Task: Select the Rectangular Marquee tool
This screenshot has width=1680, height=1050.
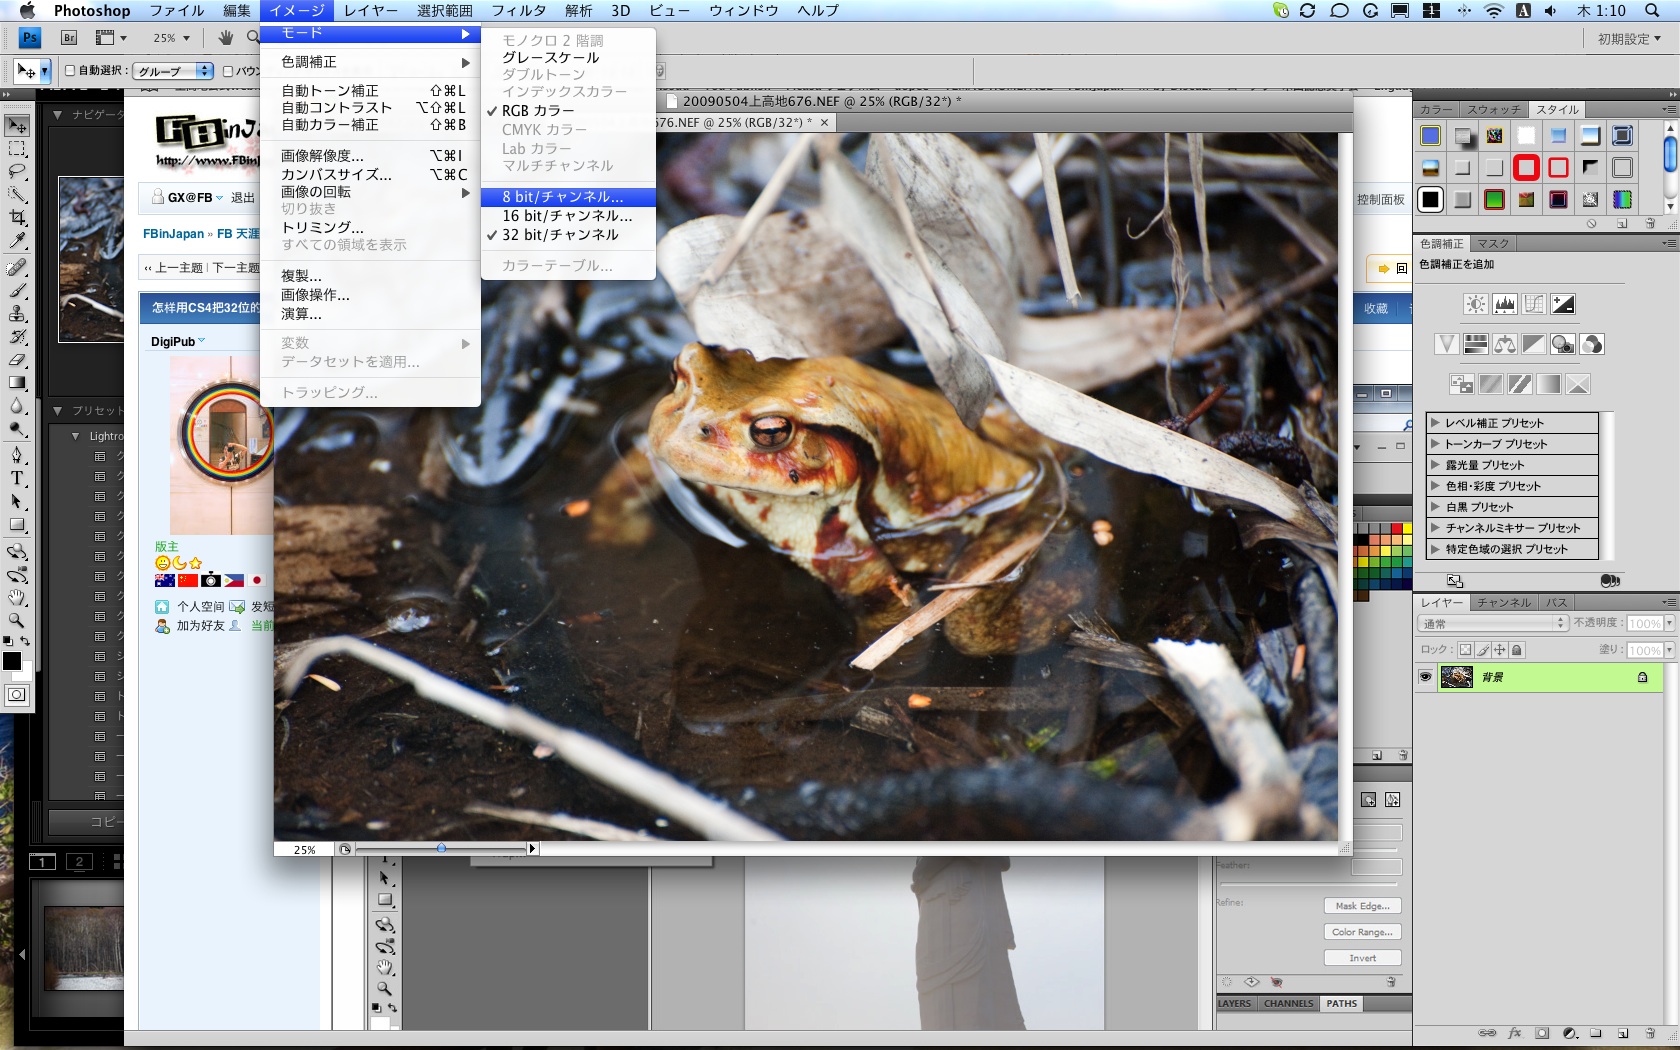Action: pyautogui.click(x=17, y=149)
